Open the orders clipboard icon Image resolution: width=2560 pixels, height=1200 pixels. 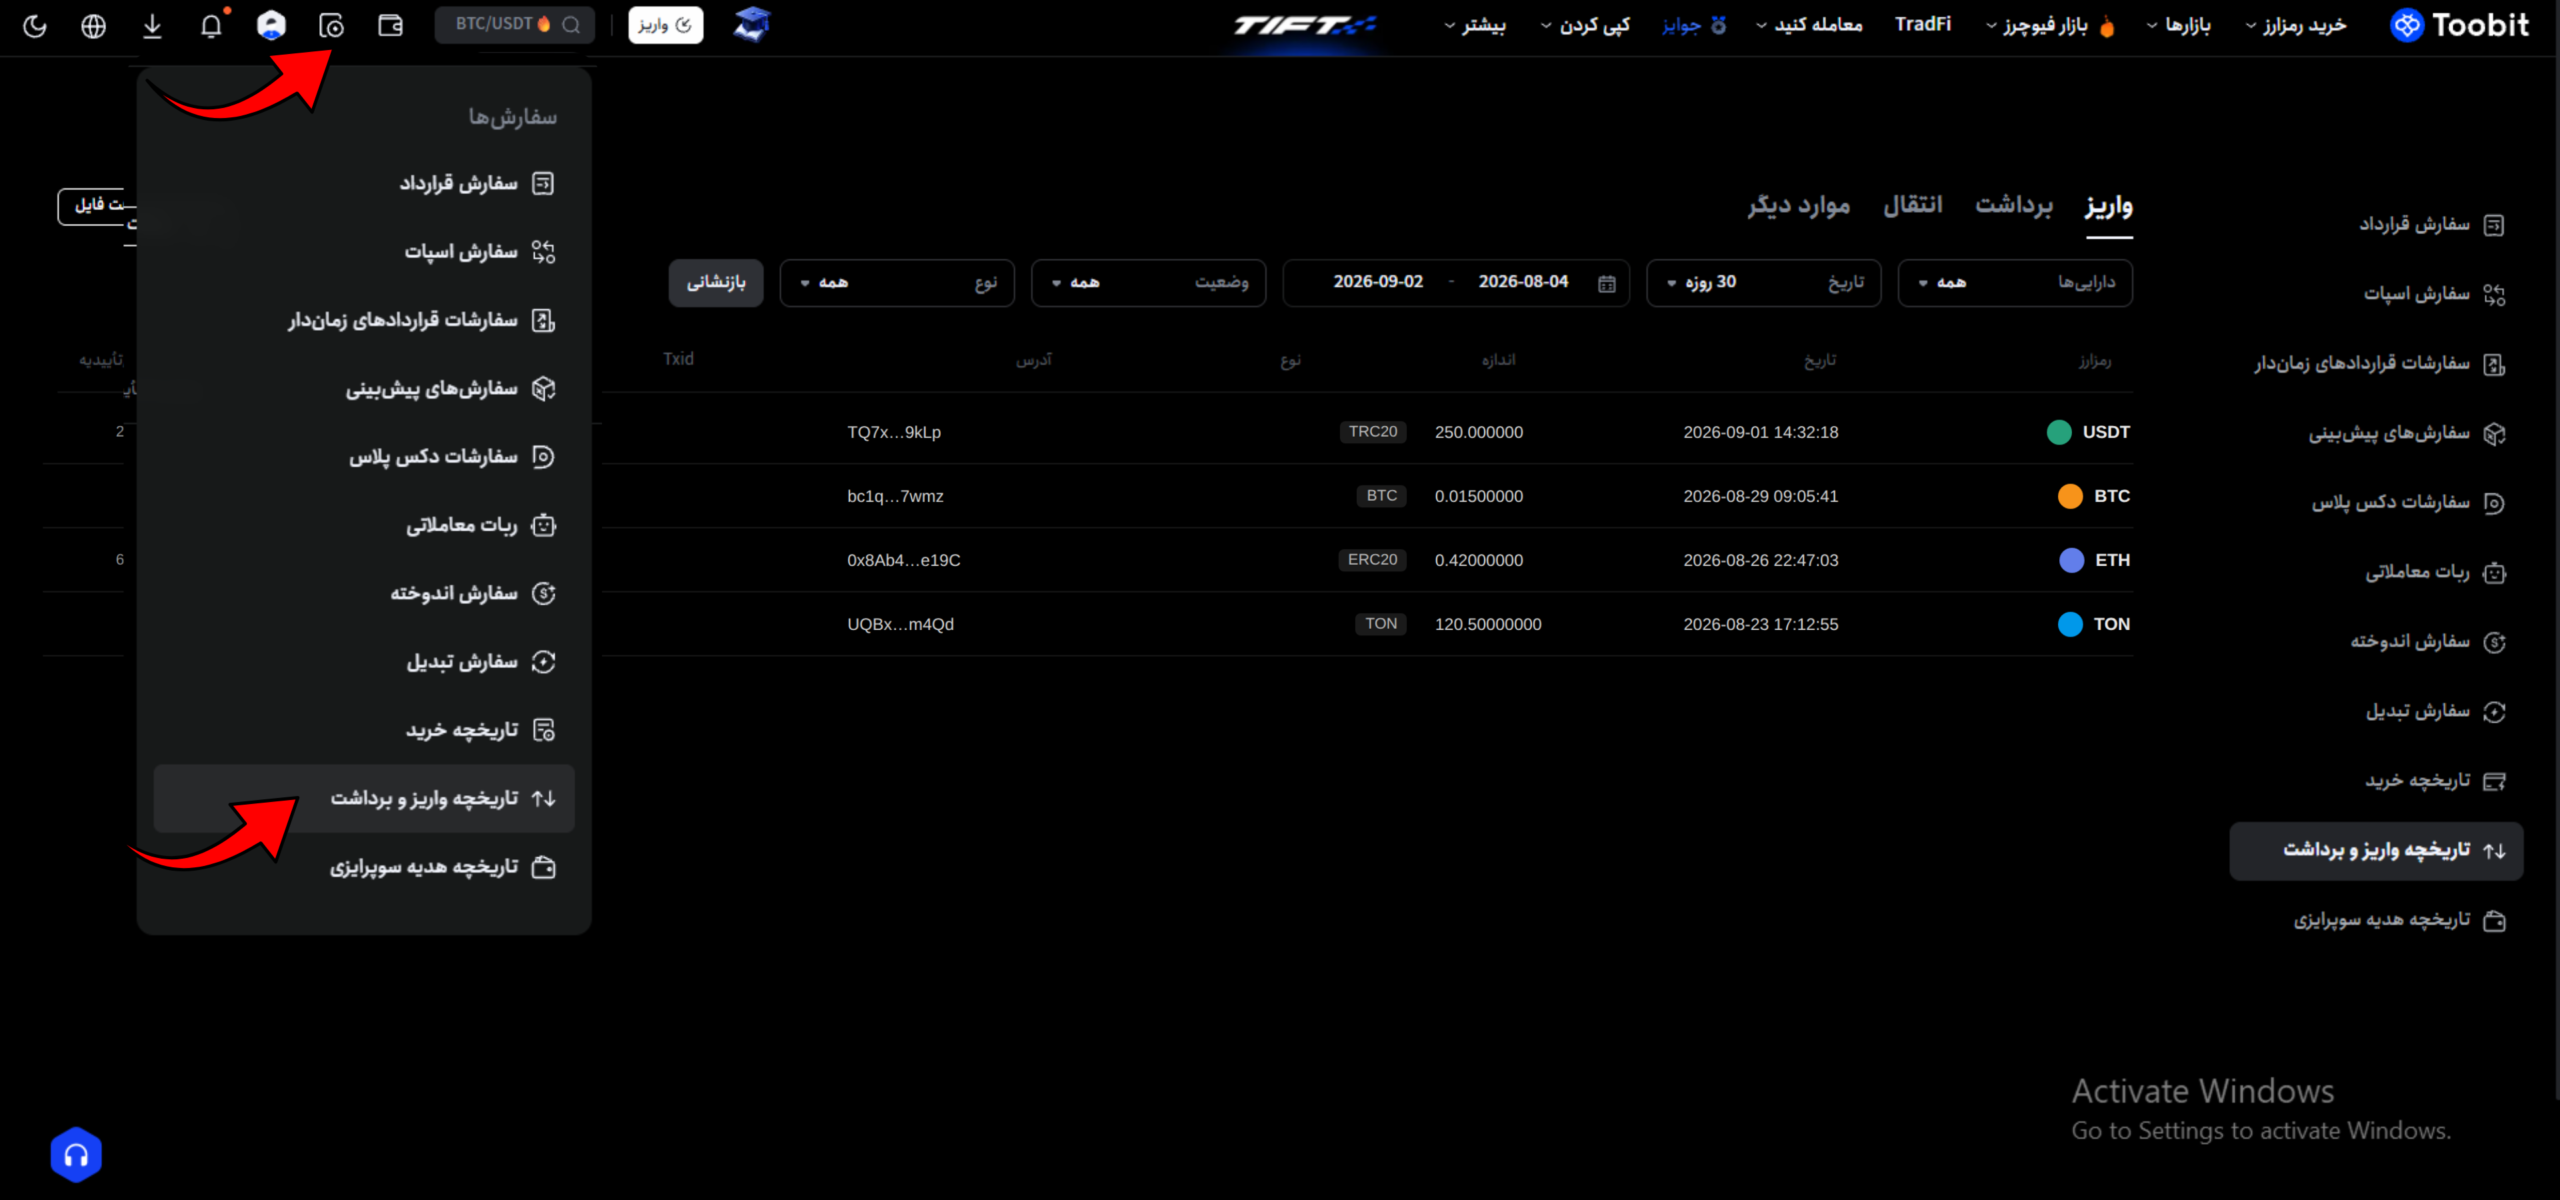331,26
